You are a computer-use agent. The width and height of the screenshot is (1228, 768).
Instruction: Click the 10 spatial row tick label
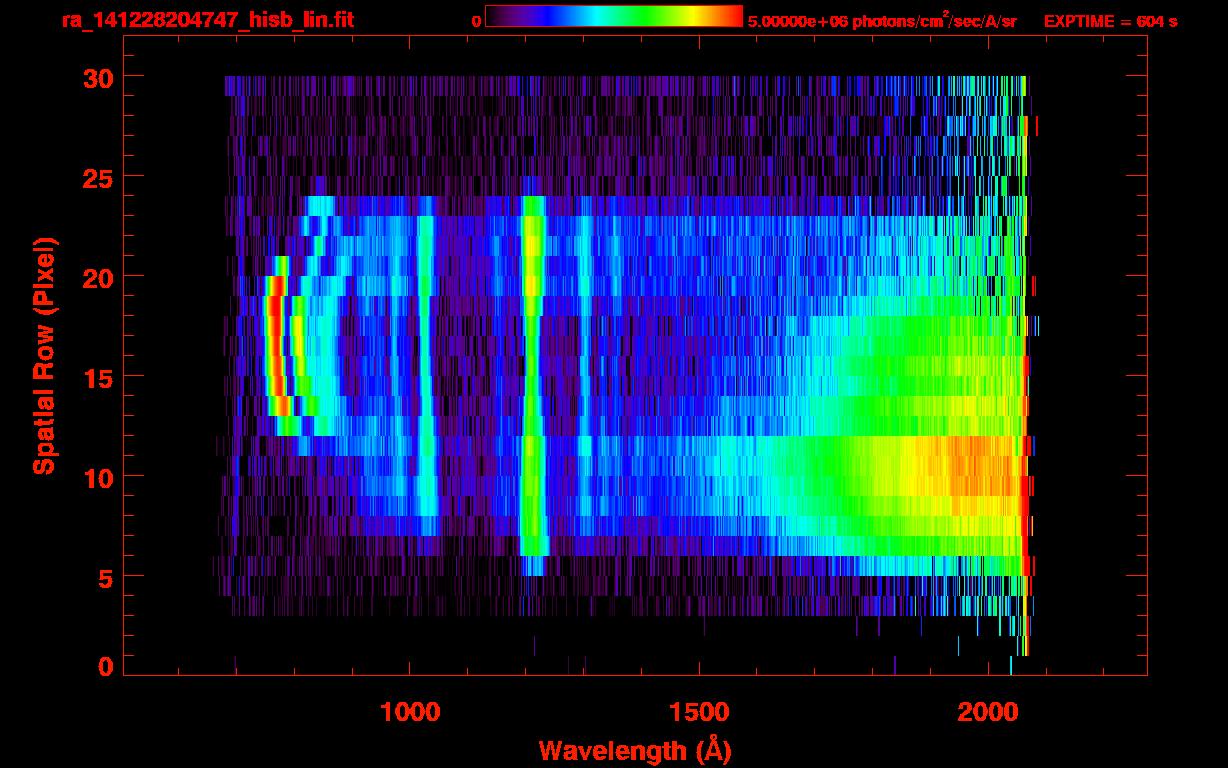click(x=98, y=477)
